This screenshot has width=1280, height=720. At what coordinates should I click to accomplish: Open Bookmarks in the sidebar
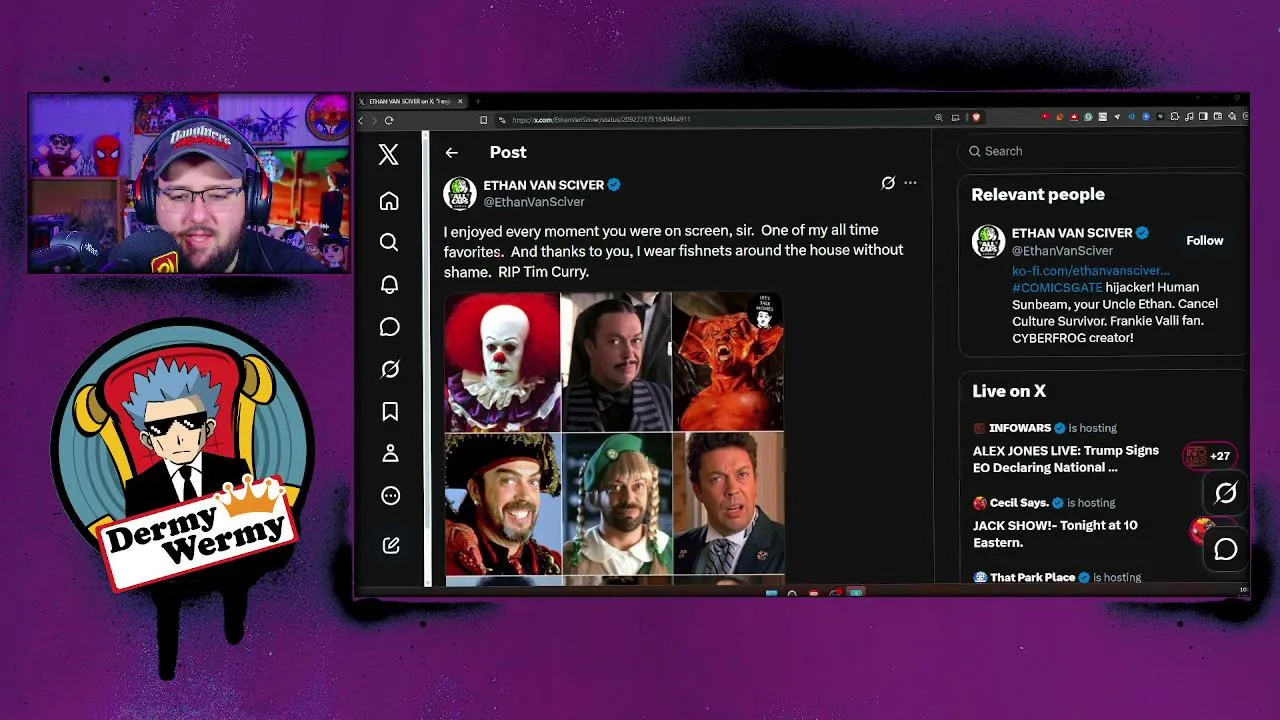click(389, 411)
